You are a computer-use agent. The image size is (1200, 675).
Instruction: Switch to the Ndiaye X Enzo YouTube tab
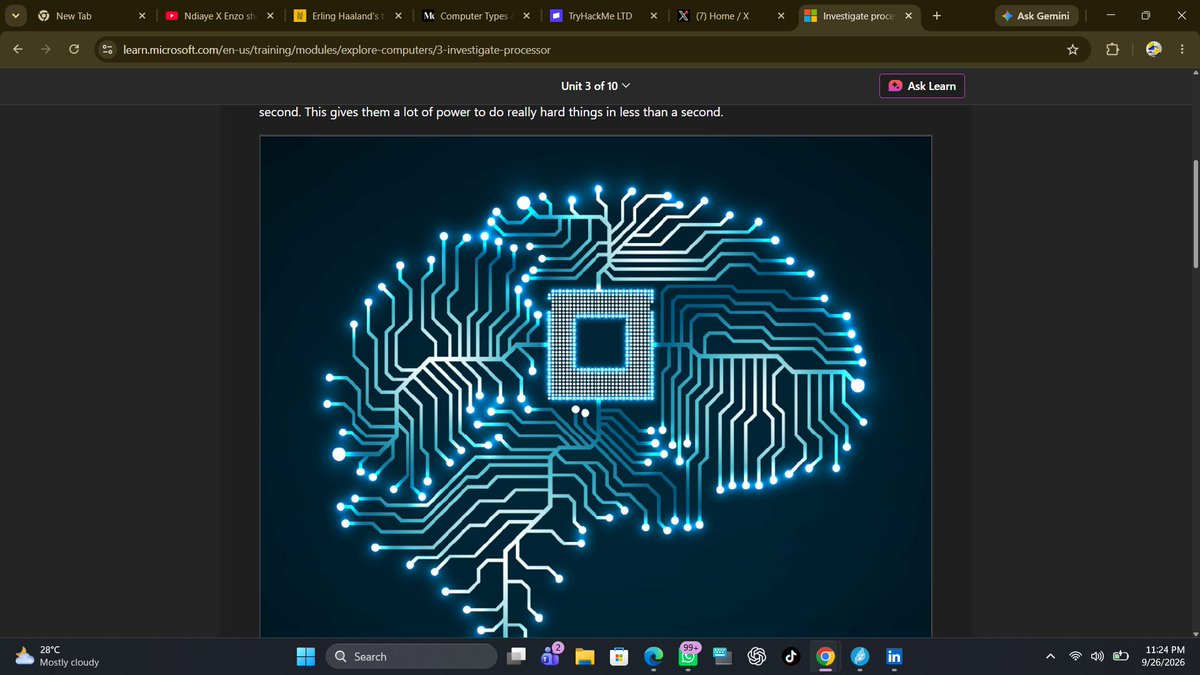click(x=221, y=16)
